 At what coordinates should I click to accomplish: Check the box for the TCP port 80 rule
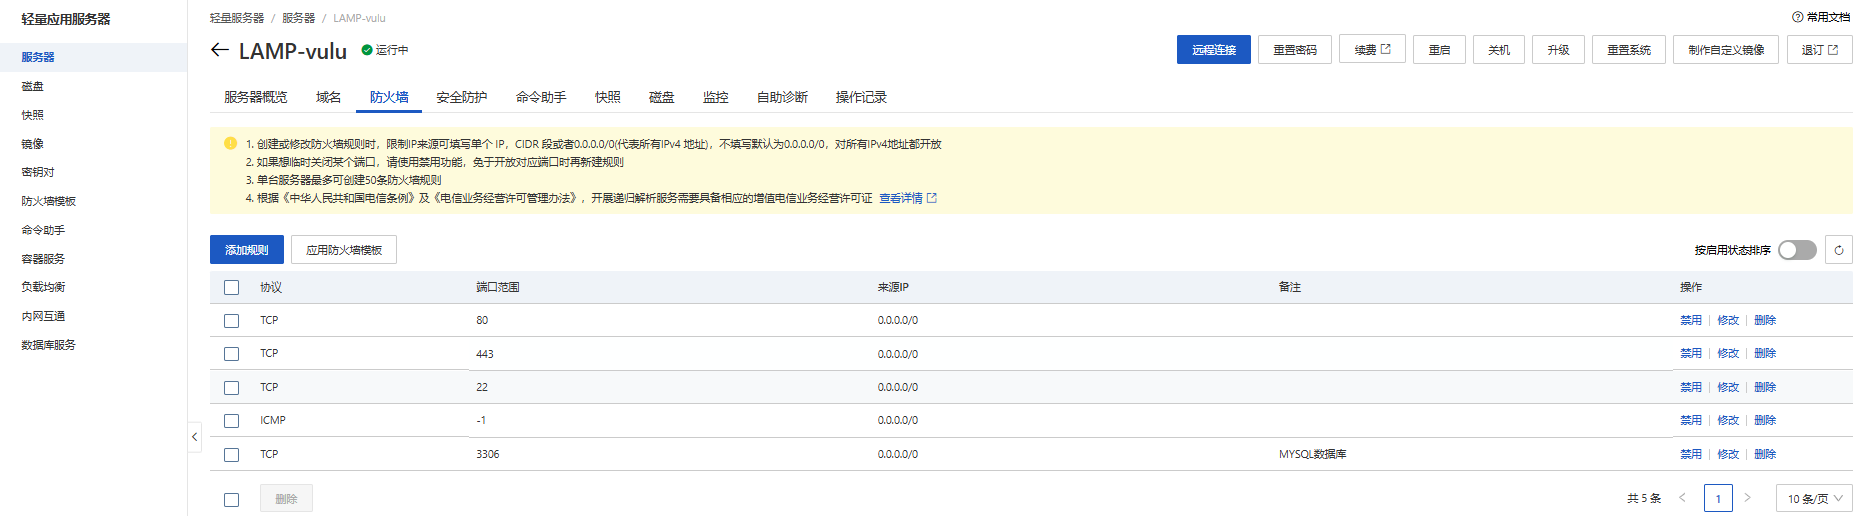click(x=232, y=321)
